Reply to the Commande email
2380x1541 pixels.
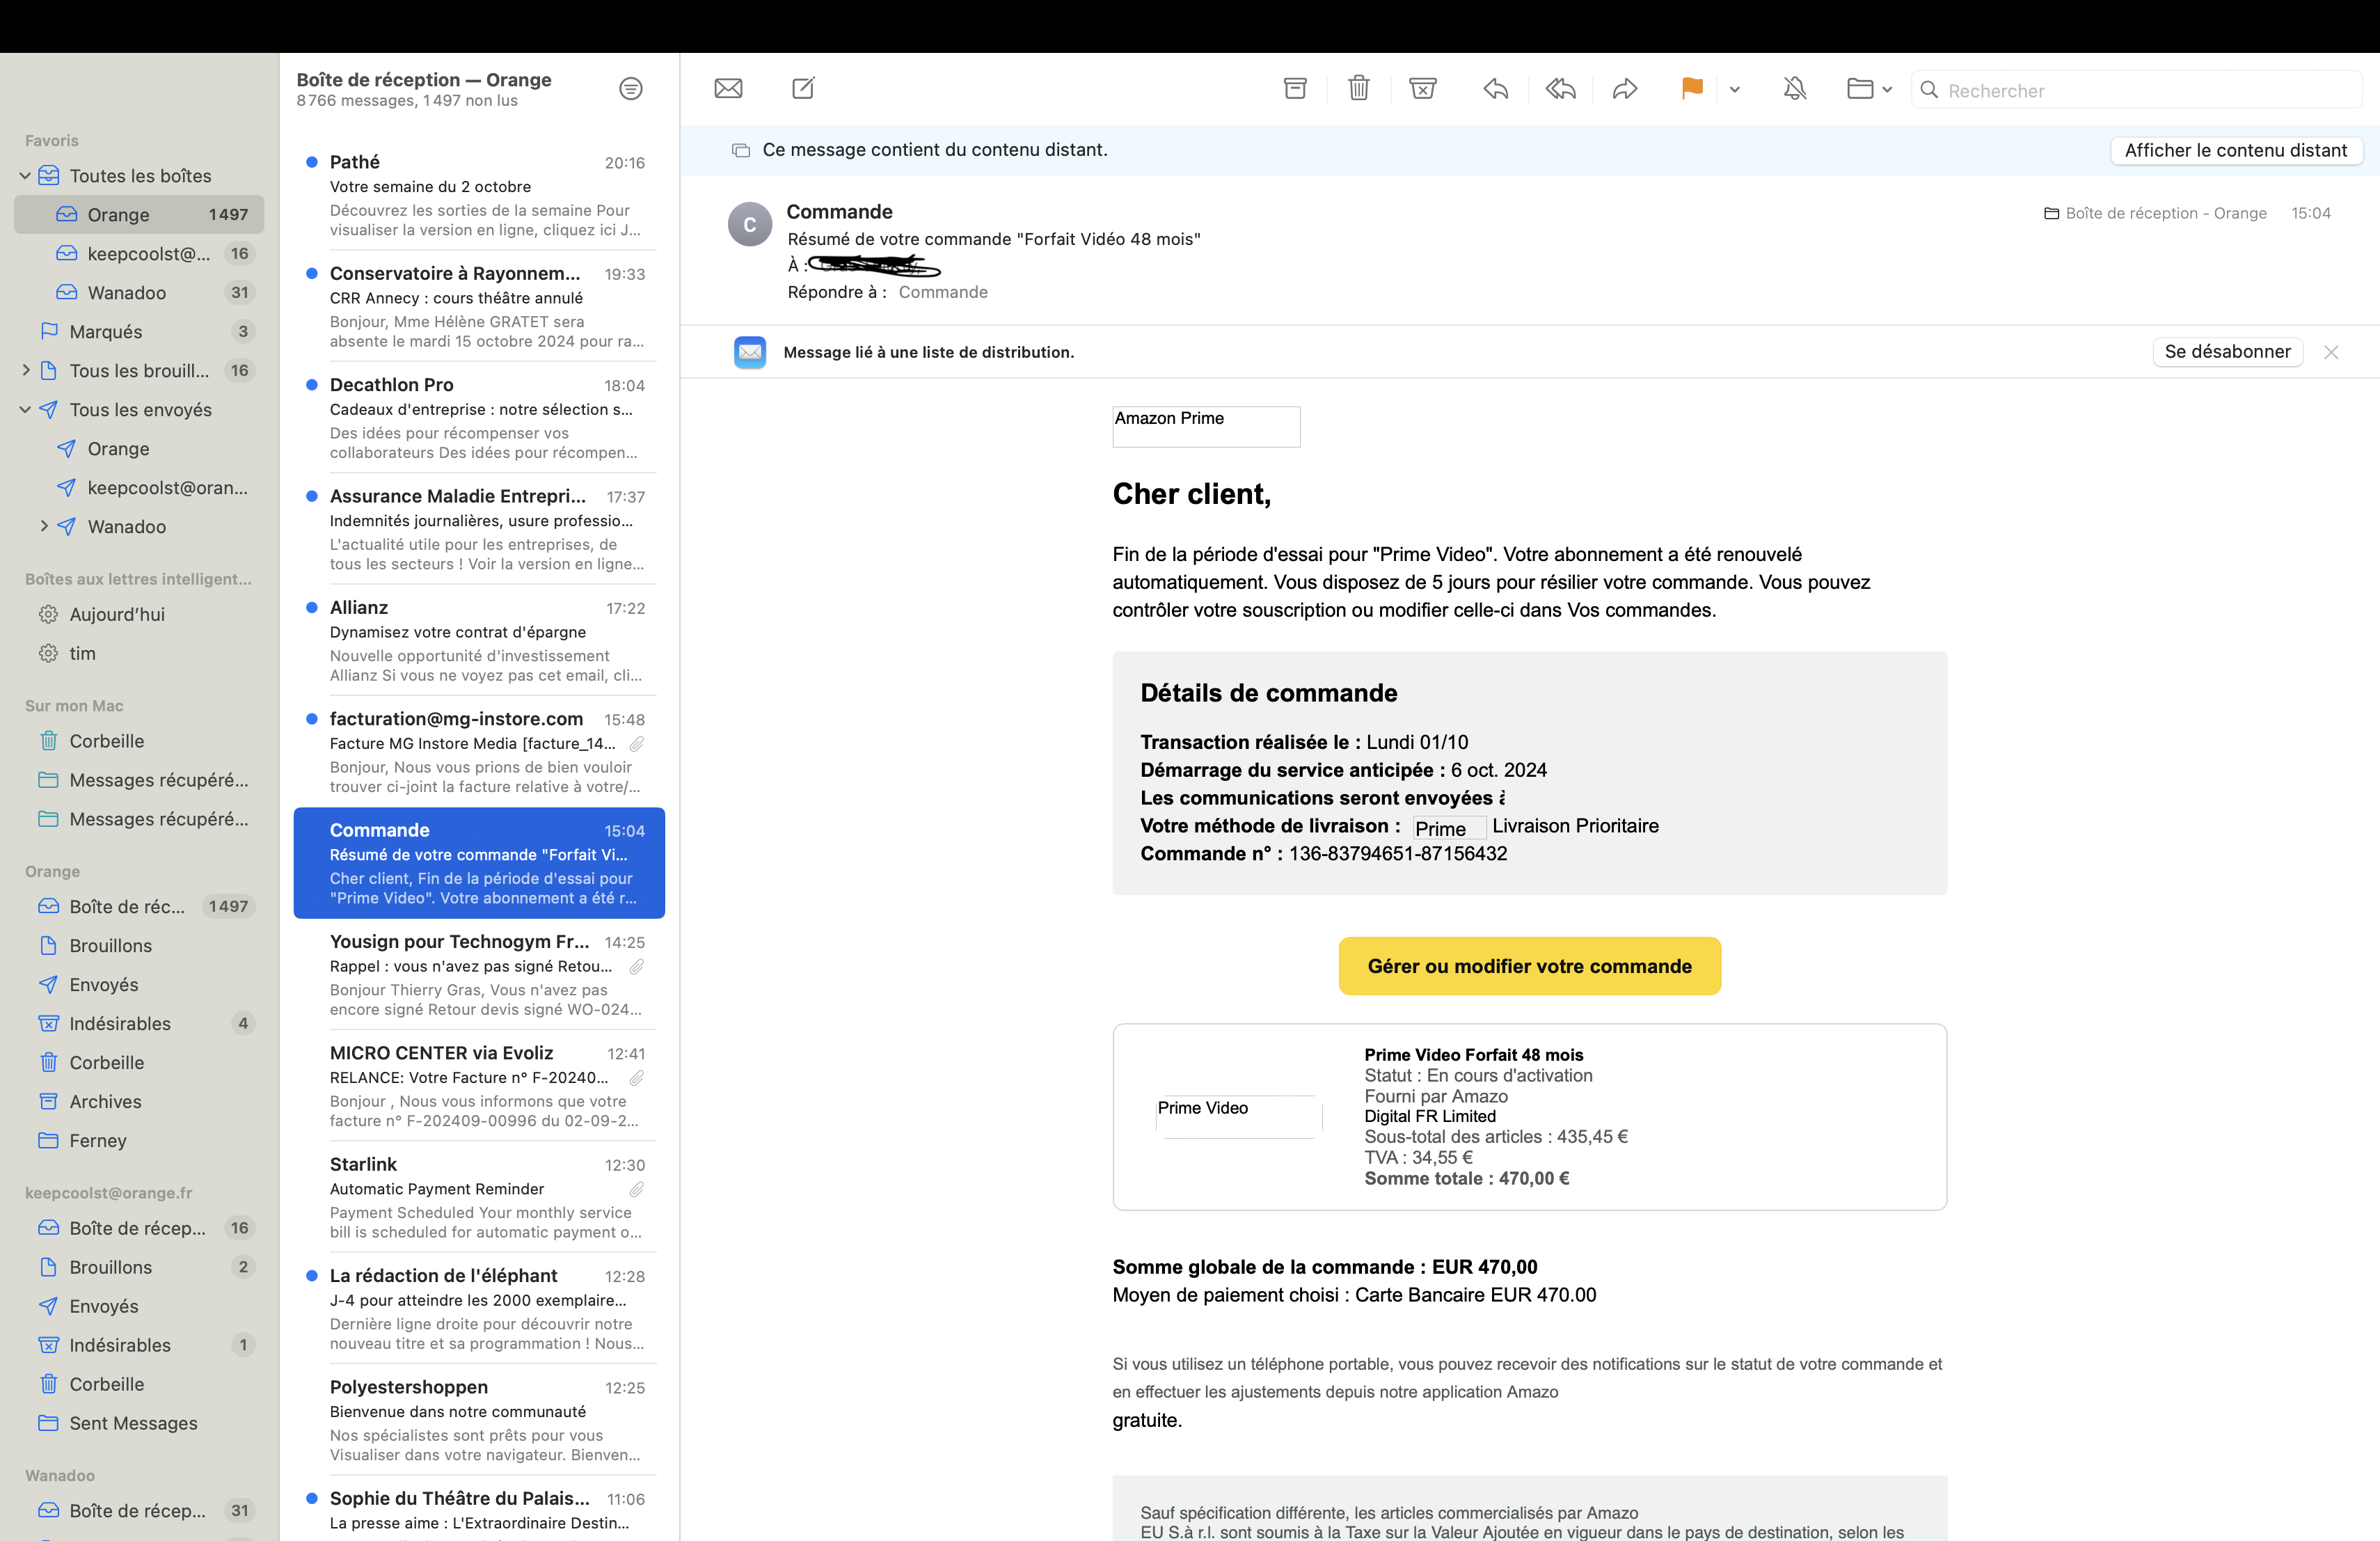1496,89
